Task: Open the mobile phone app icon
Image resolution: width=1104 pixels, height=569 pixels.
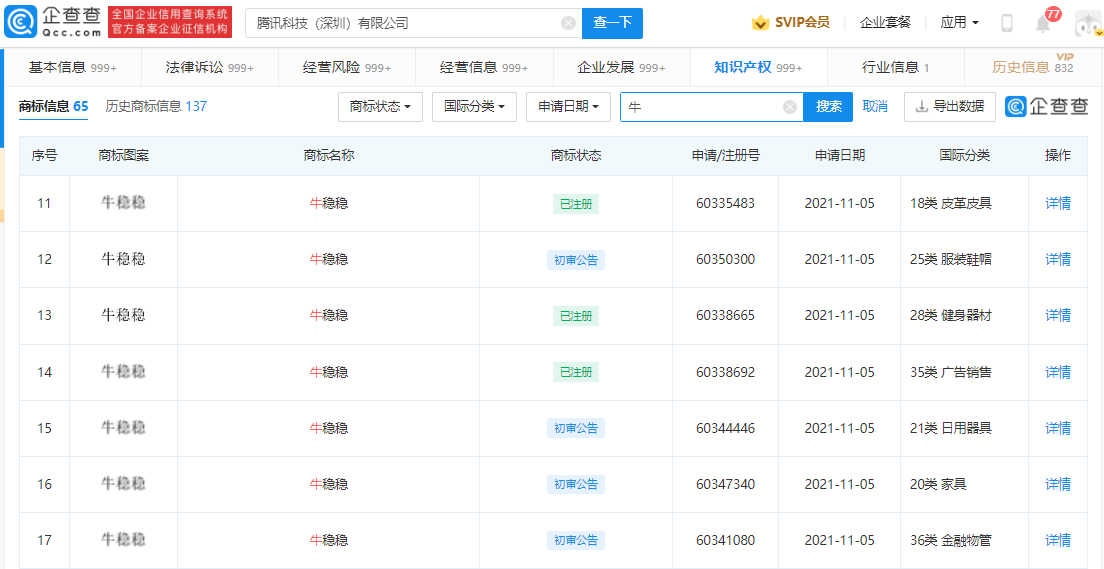Action: coord(1007,23)
